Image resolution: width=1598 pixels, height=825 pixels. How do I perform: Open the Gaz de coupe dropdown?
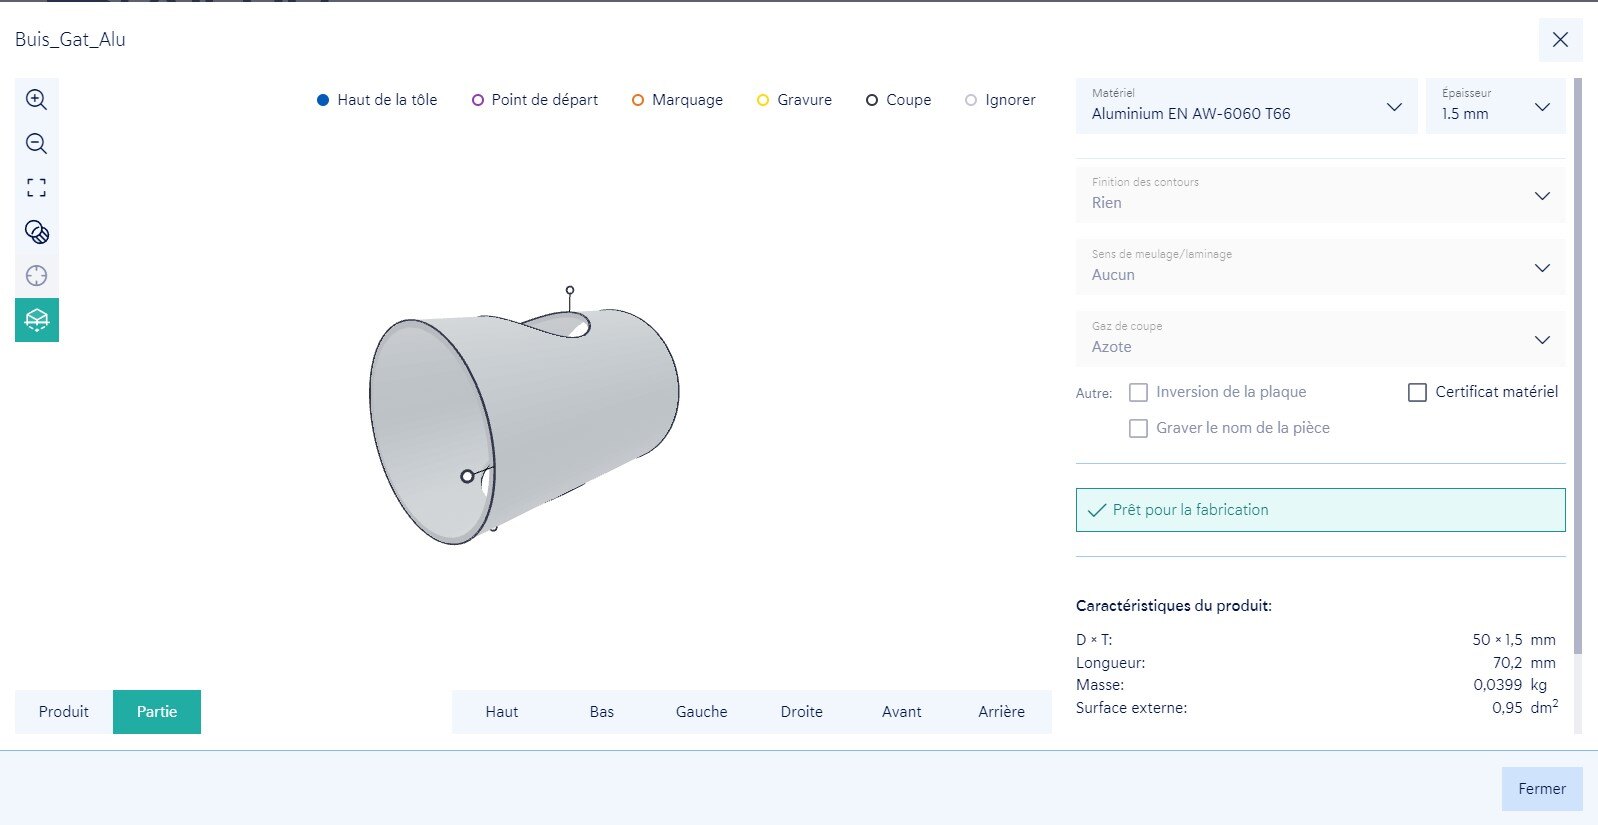pyautogui.click(x=1320, y=339)
